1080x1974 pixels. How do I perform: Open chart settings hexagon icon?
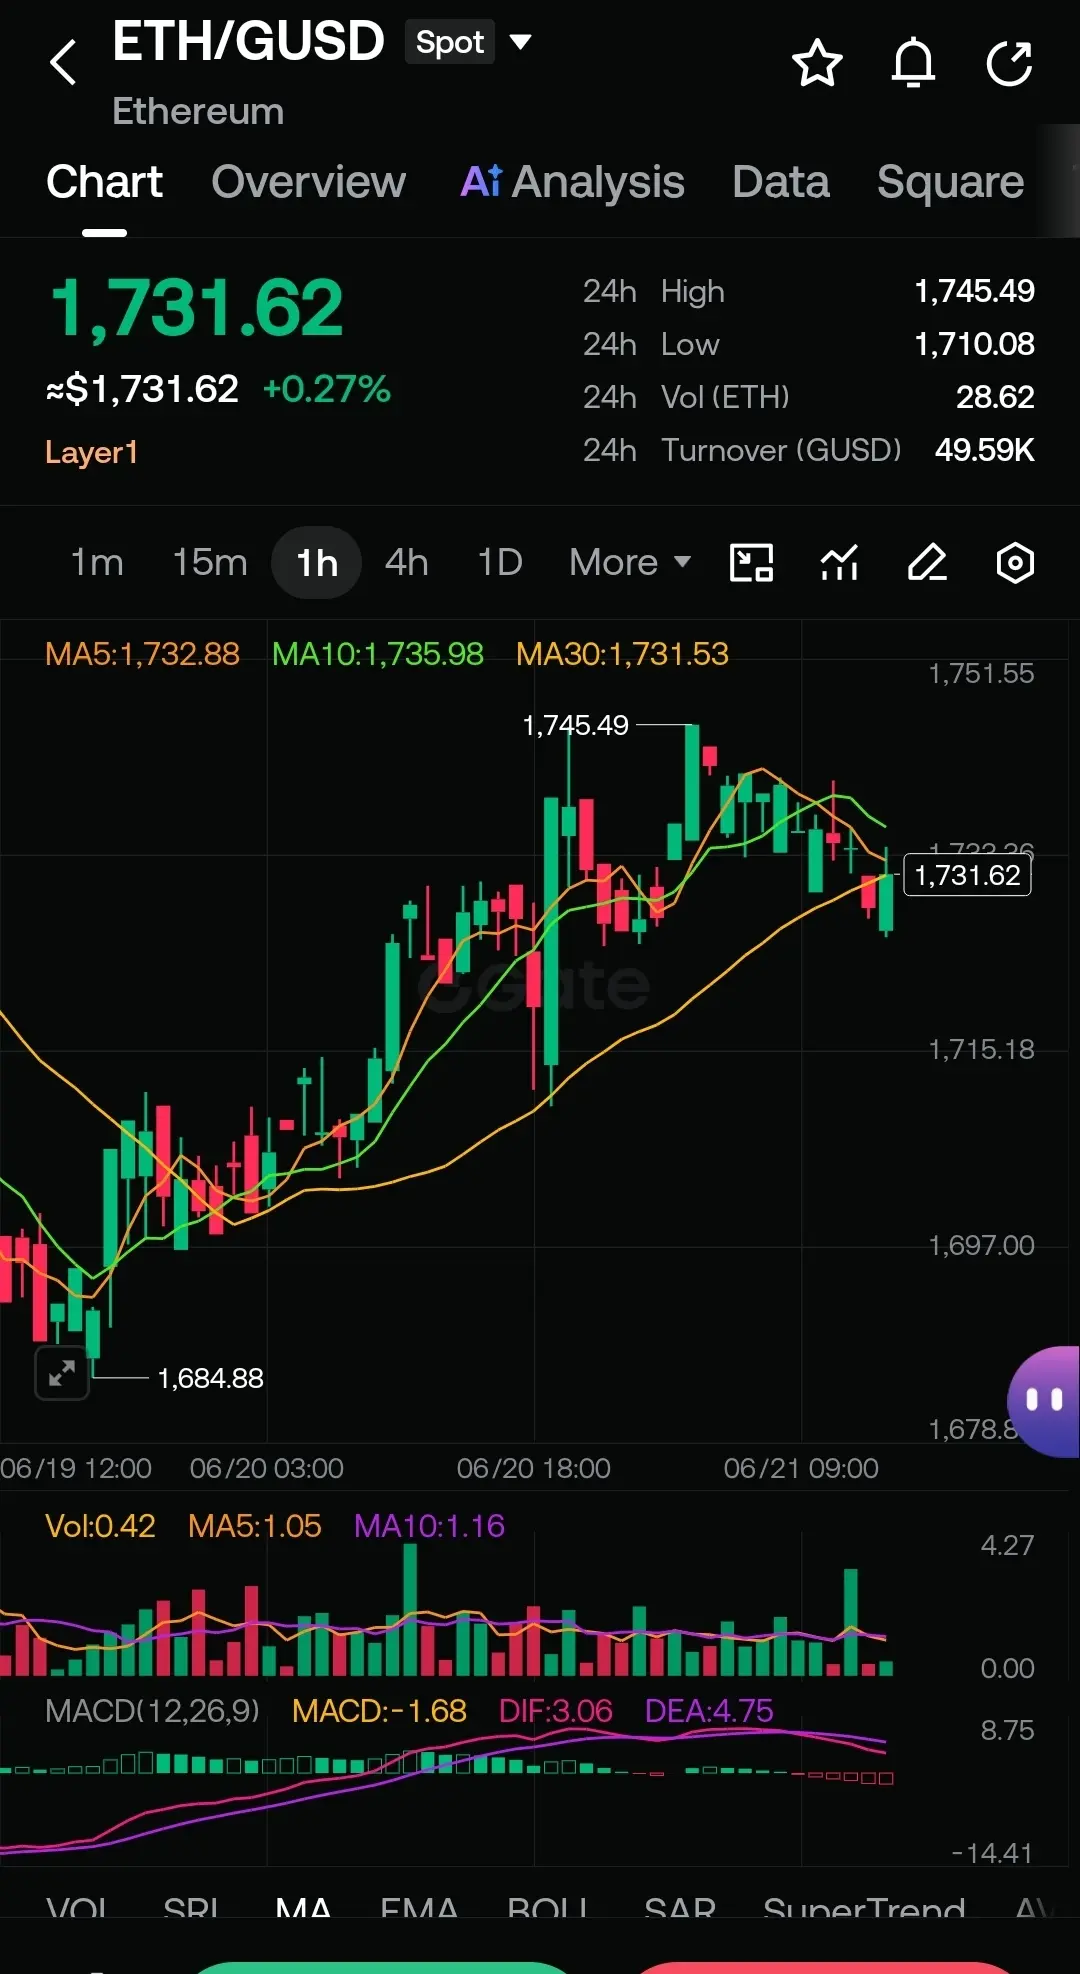click(1015, 563)
